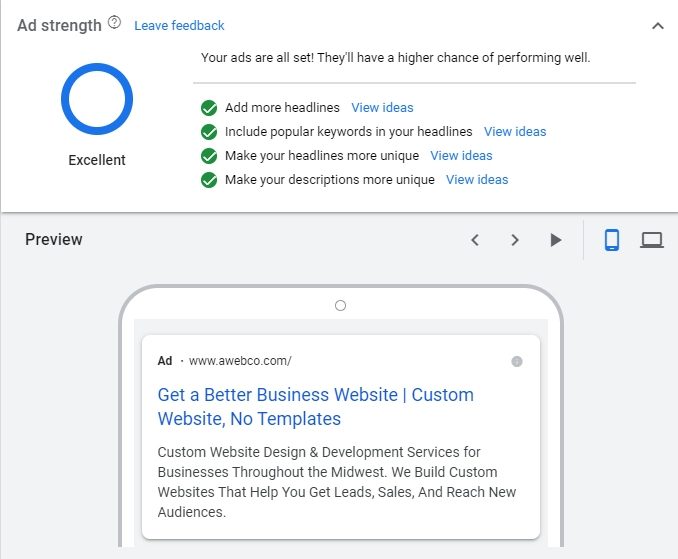Open Leave feedback link
The width and height of the screenshot is (678, 559).
tap(179, 26)
